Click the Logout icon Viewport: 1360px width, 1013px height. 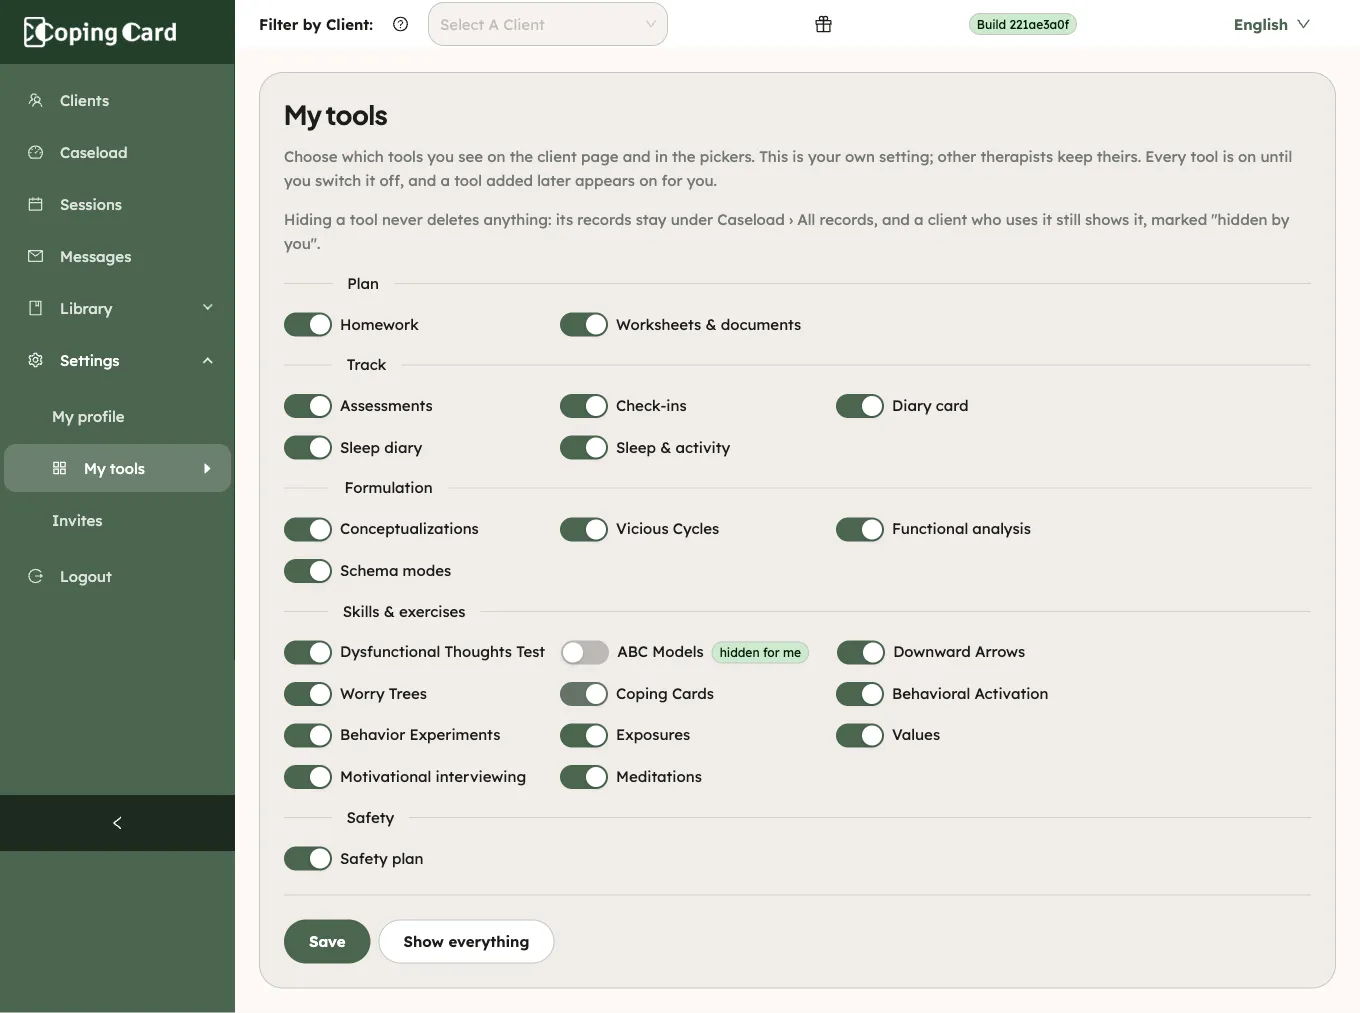36,576
